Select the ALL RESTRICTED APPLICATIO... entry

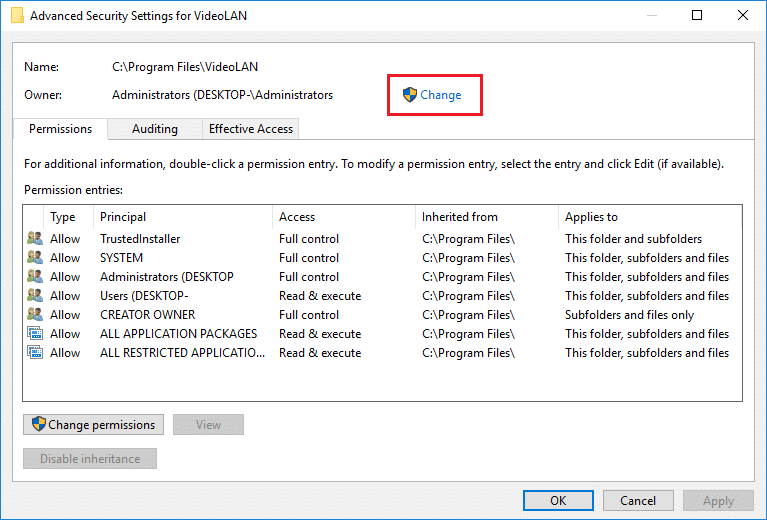(x=182, y=353)
